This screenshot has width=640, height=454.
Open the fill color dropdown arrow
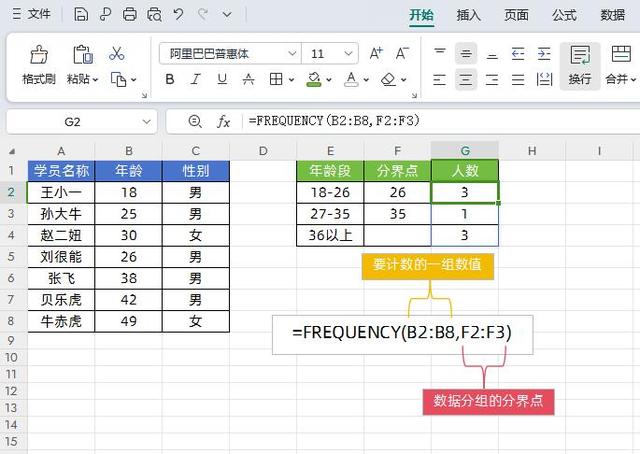[x=329, y=80]
